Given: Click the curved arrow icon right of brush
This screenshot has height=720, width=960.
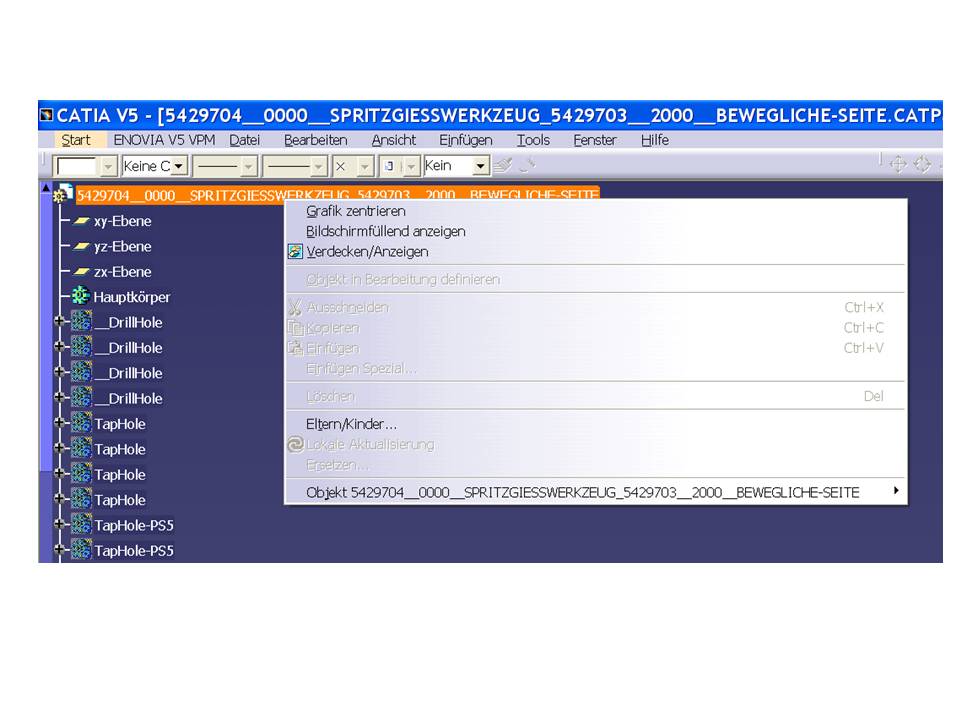Looking at the screenshot, I should (x=527, y=165).
